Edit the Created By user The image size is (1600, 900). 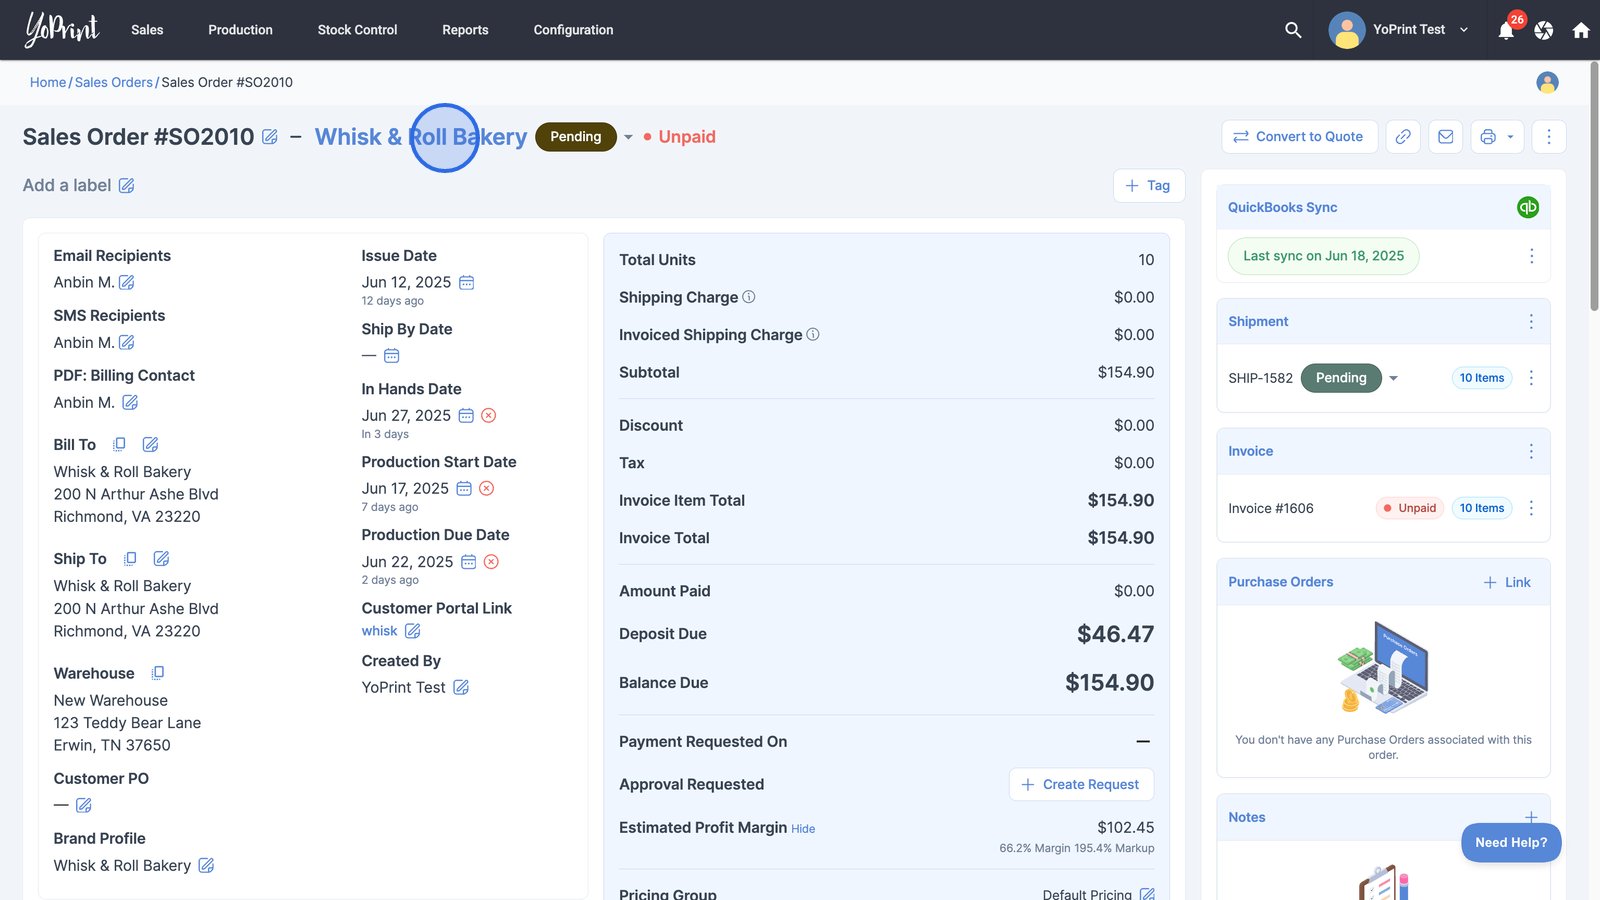(x=461, y=688)
